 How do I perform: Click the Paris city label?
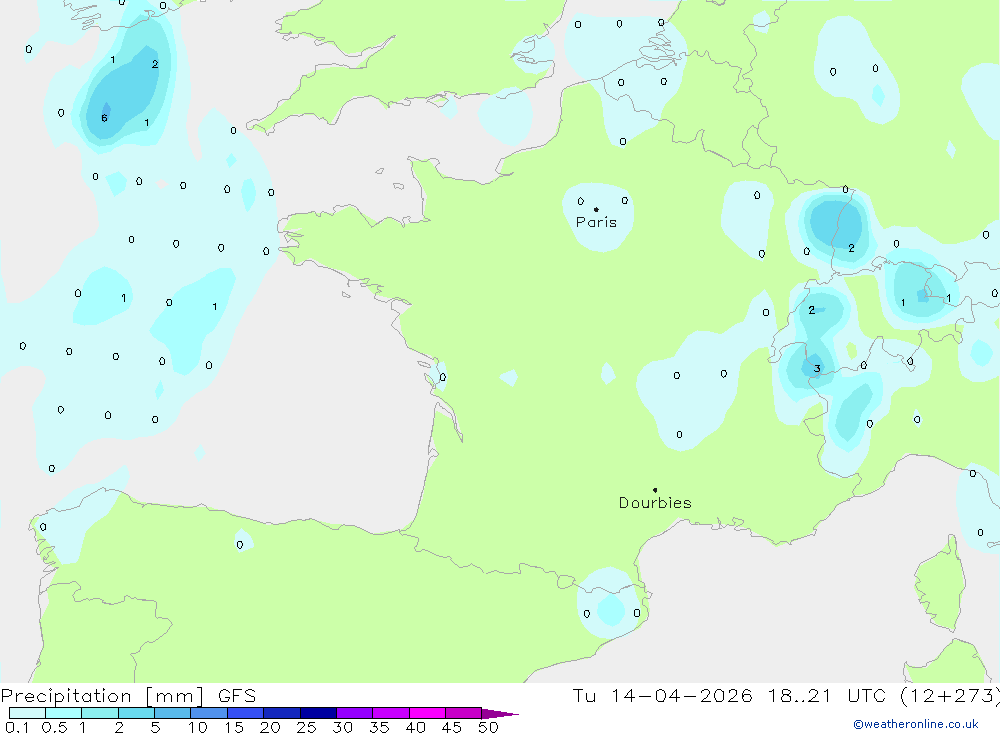(596, 222)
